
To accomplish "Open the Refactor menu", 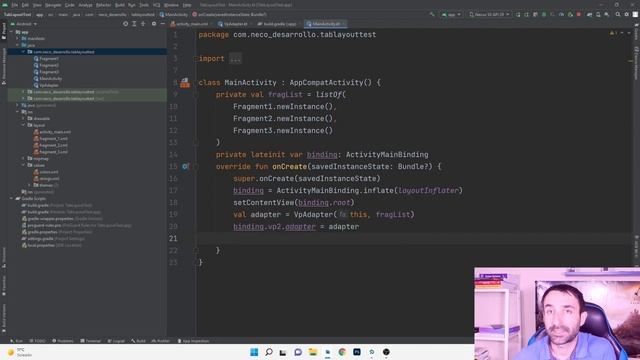I will tap(103, 5).
